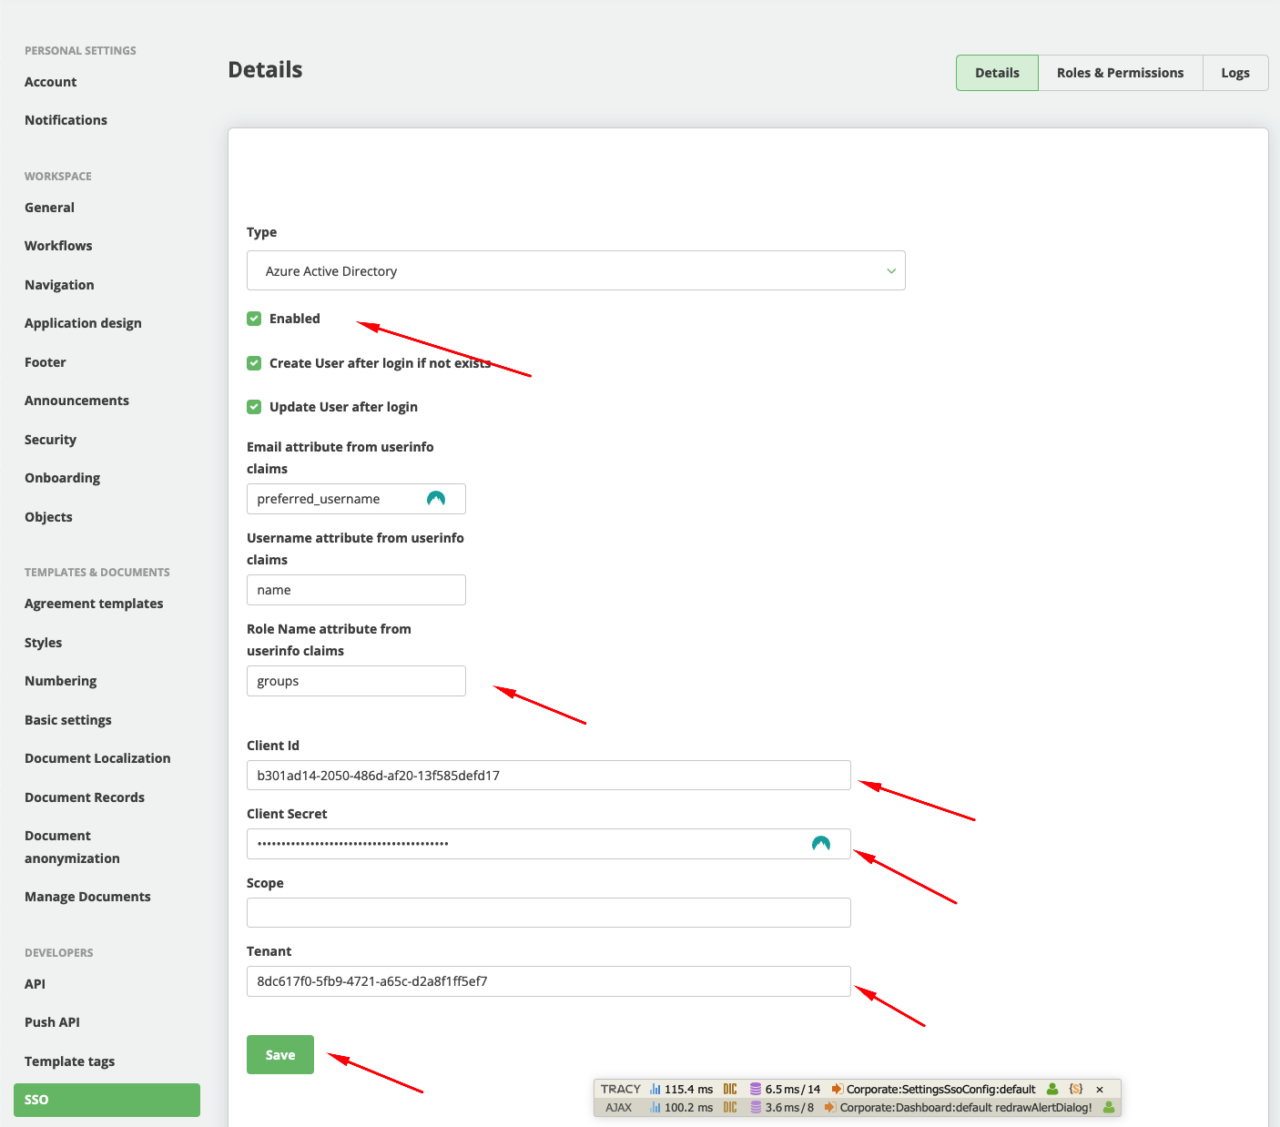Click the Save button
The height and width of the screenshot is (1127, 1280).
click(280, 1054)
